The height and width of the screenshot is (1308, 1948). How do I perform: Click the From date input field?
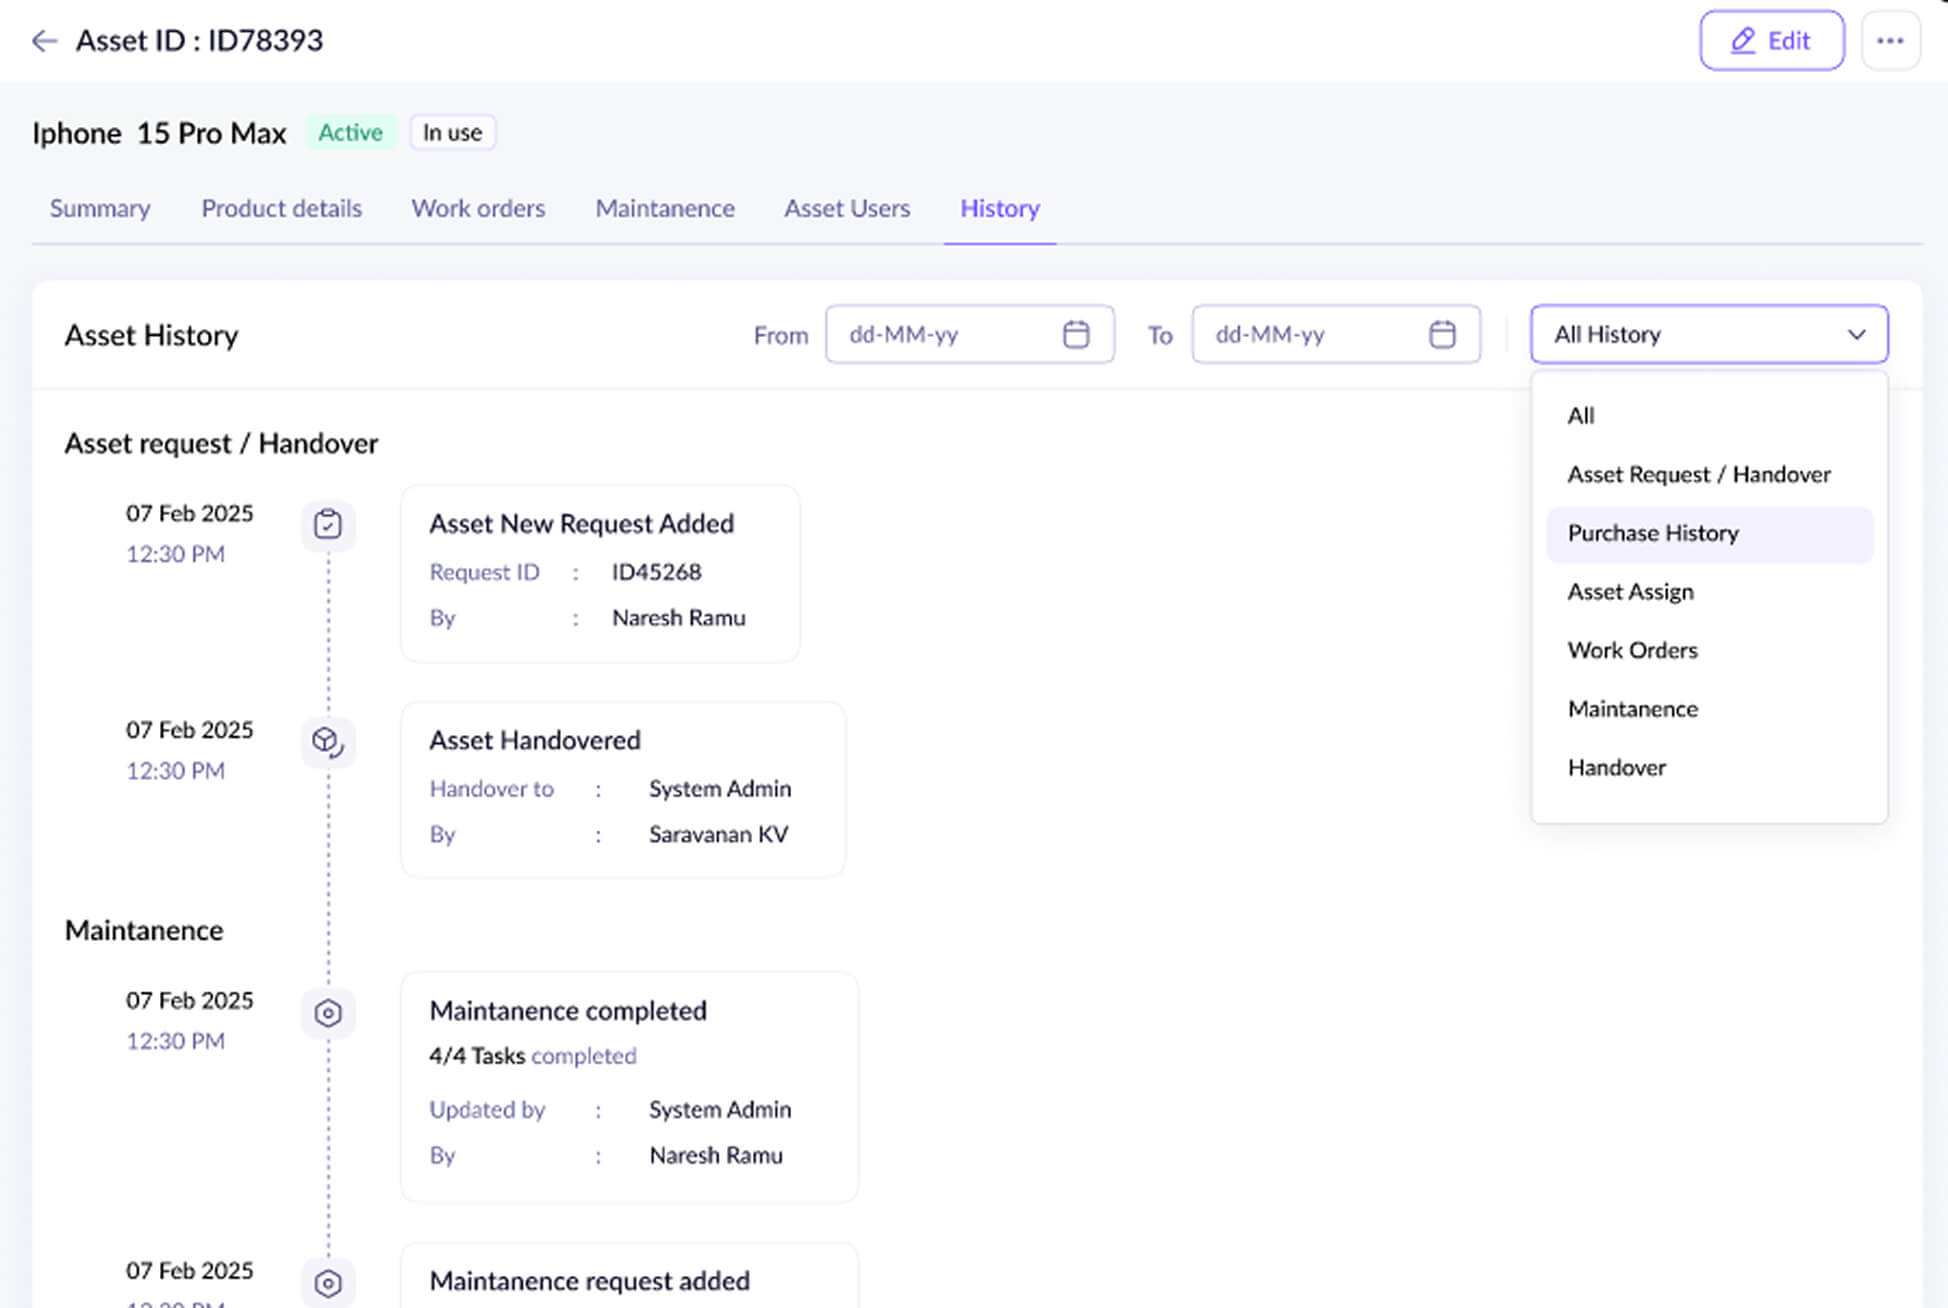tap(969, 334)
